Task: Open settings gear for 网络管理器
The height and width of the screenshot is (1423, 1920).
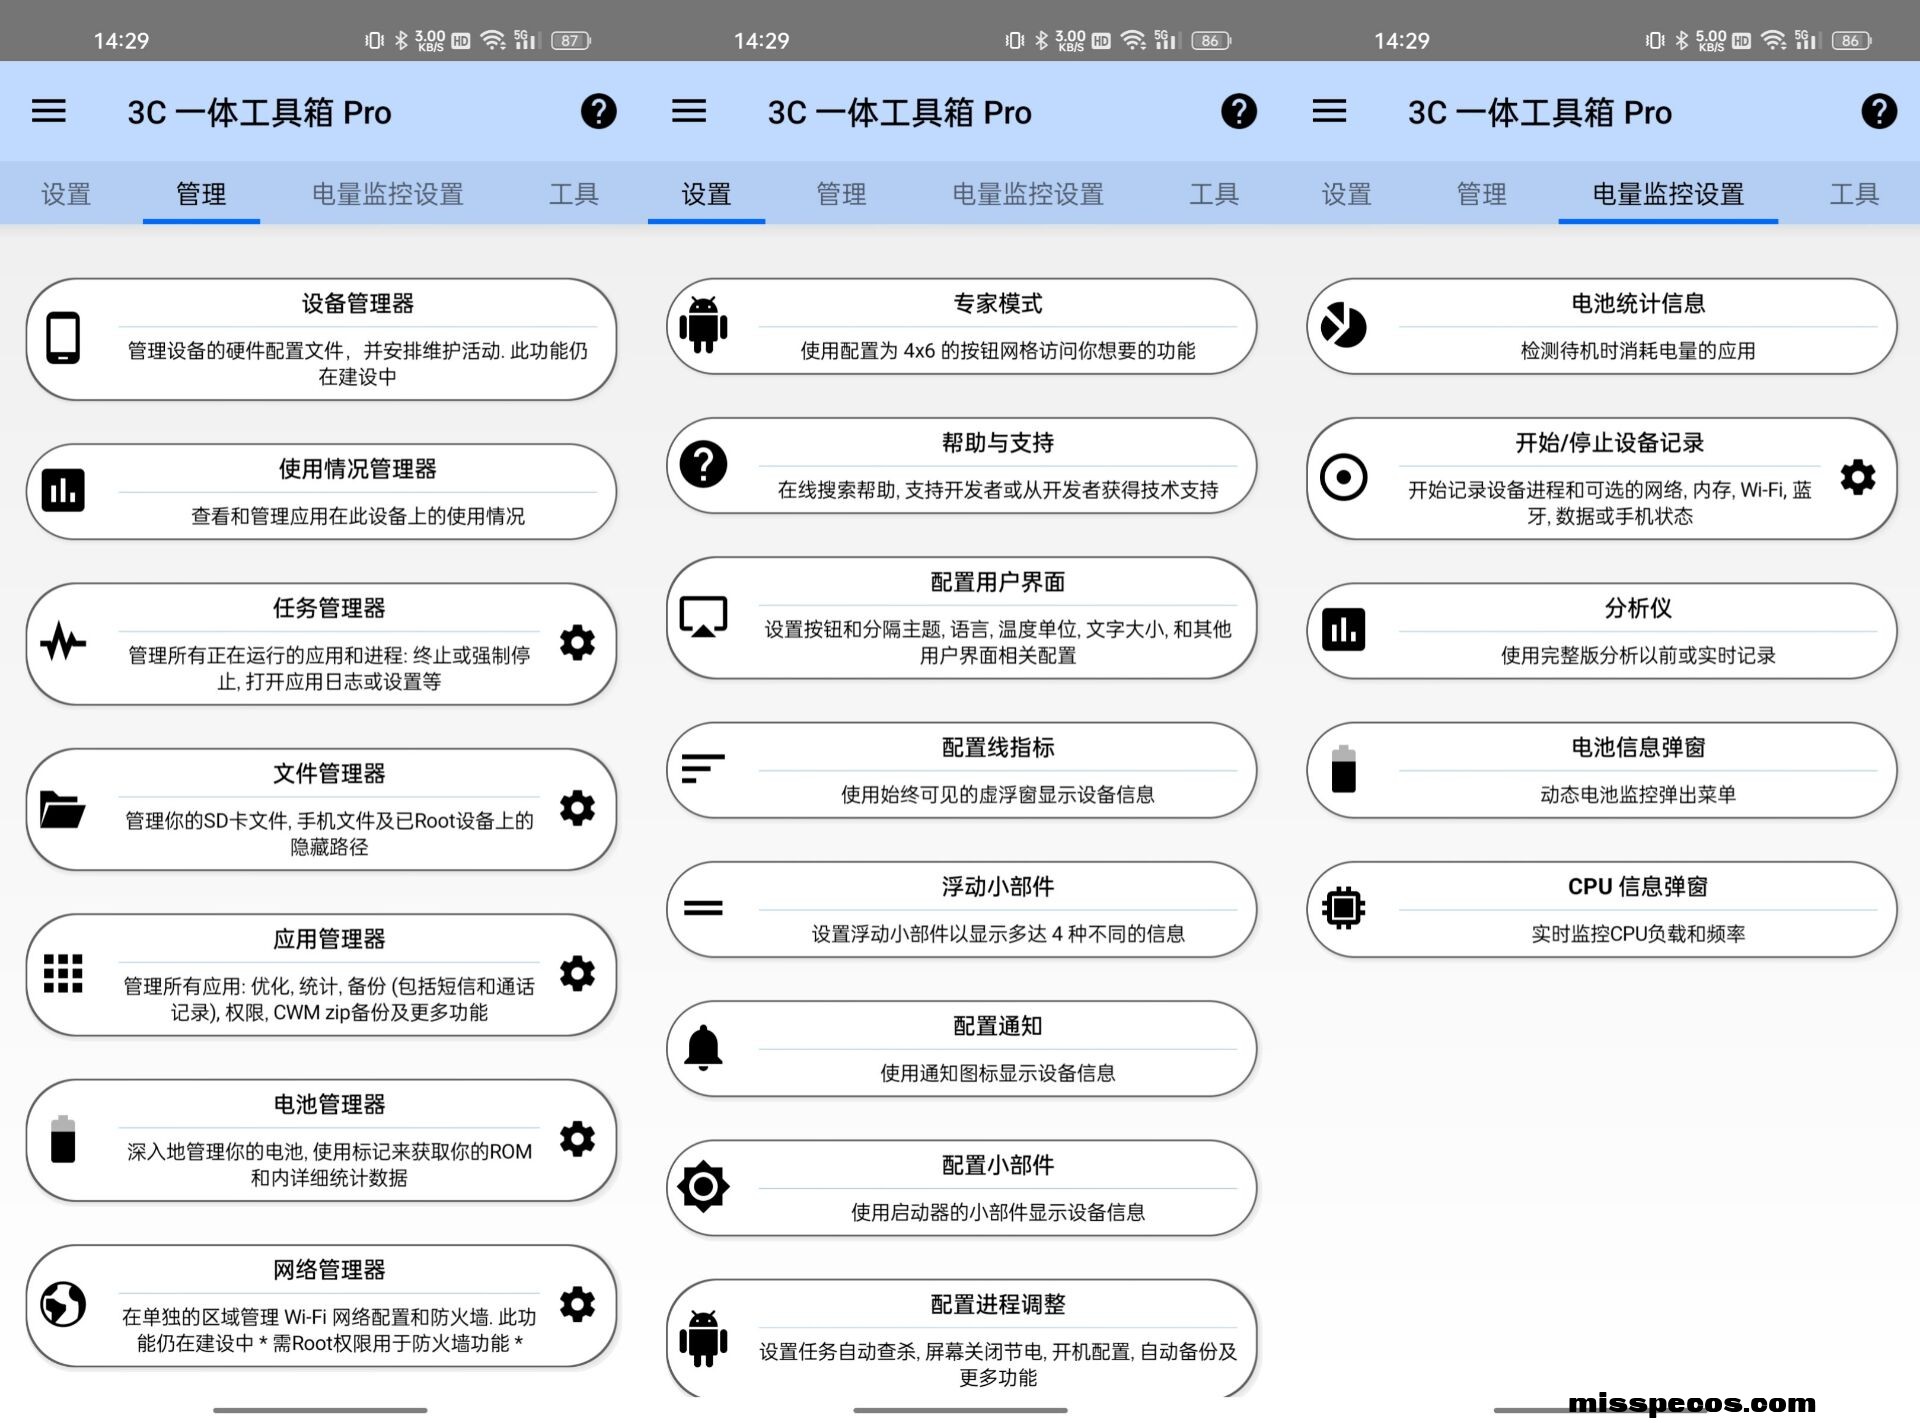Action: (577, 1305)
